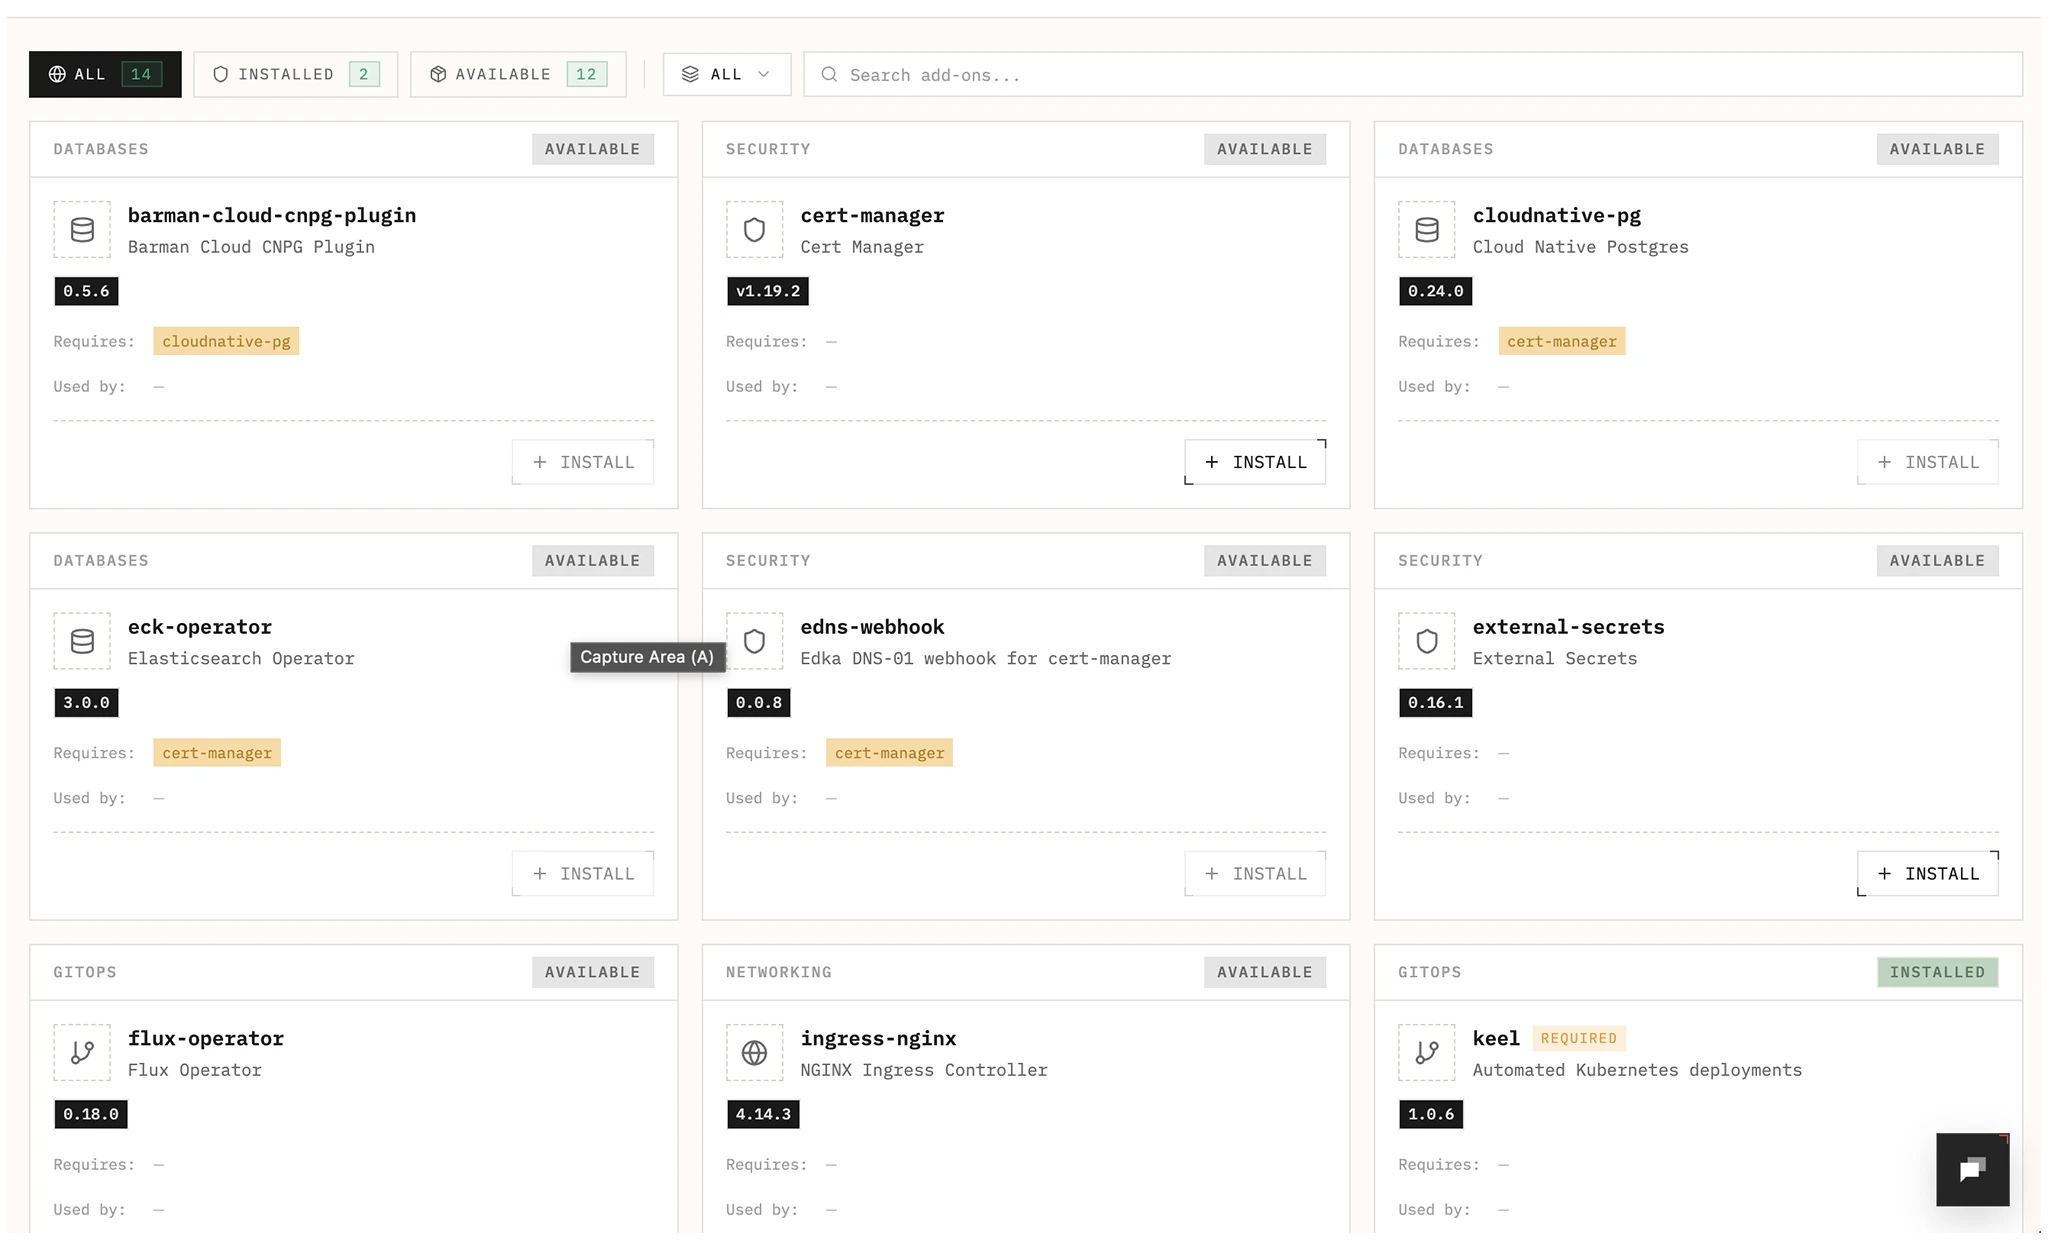Viewport: 2048px width, 1240px height.
Task: Install the external-secrets add-on
Action: [x=1927, y=874]
